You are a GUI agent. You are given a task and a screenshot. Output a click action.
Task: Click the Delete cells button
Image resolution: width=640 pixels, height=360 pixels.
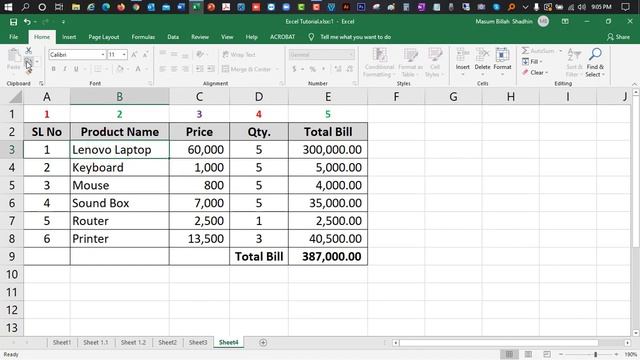click(482, 61)
